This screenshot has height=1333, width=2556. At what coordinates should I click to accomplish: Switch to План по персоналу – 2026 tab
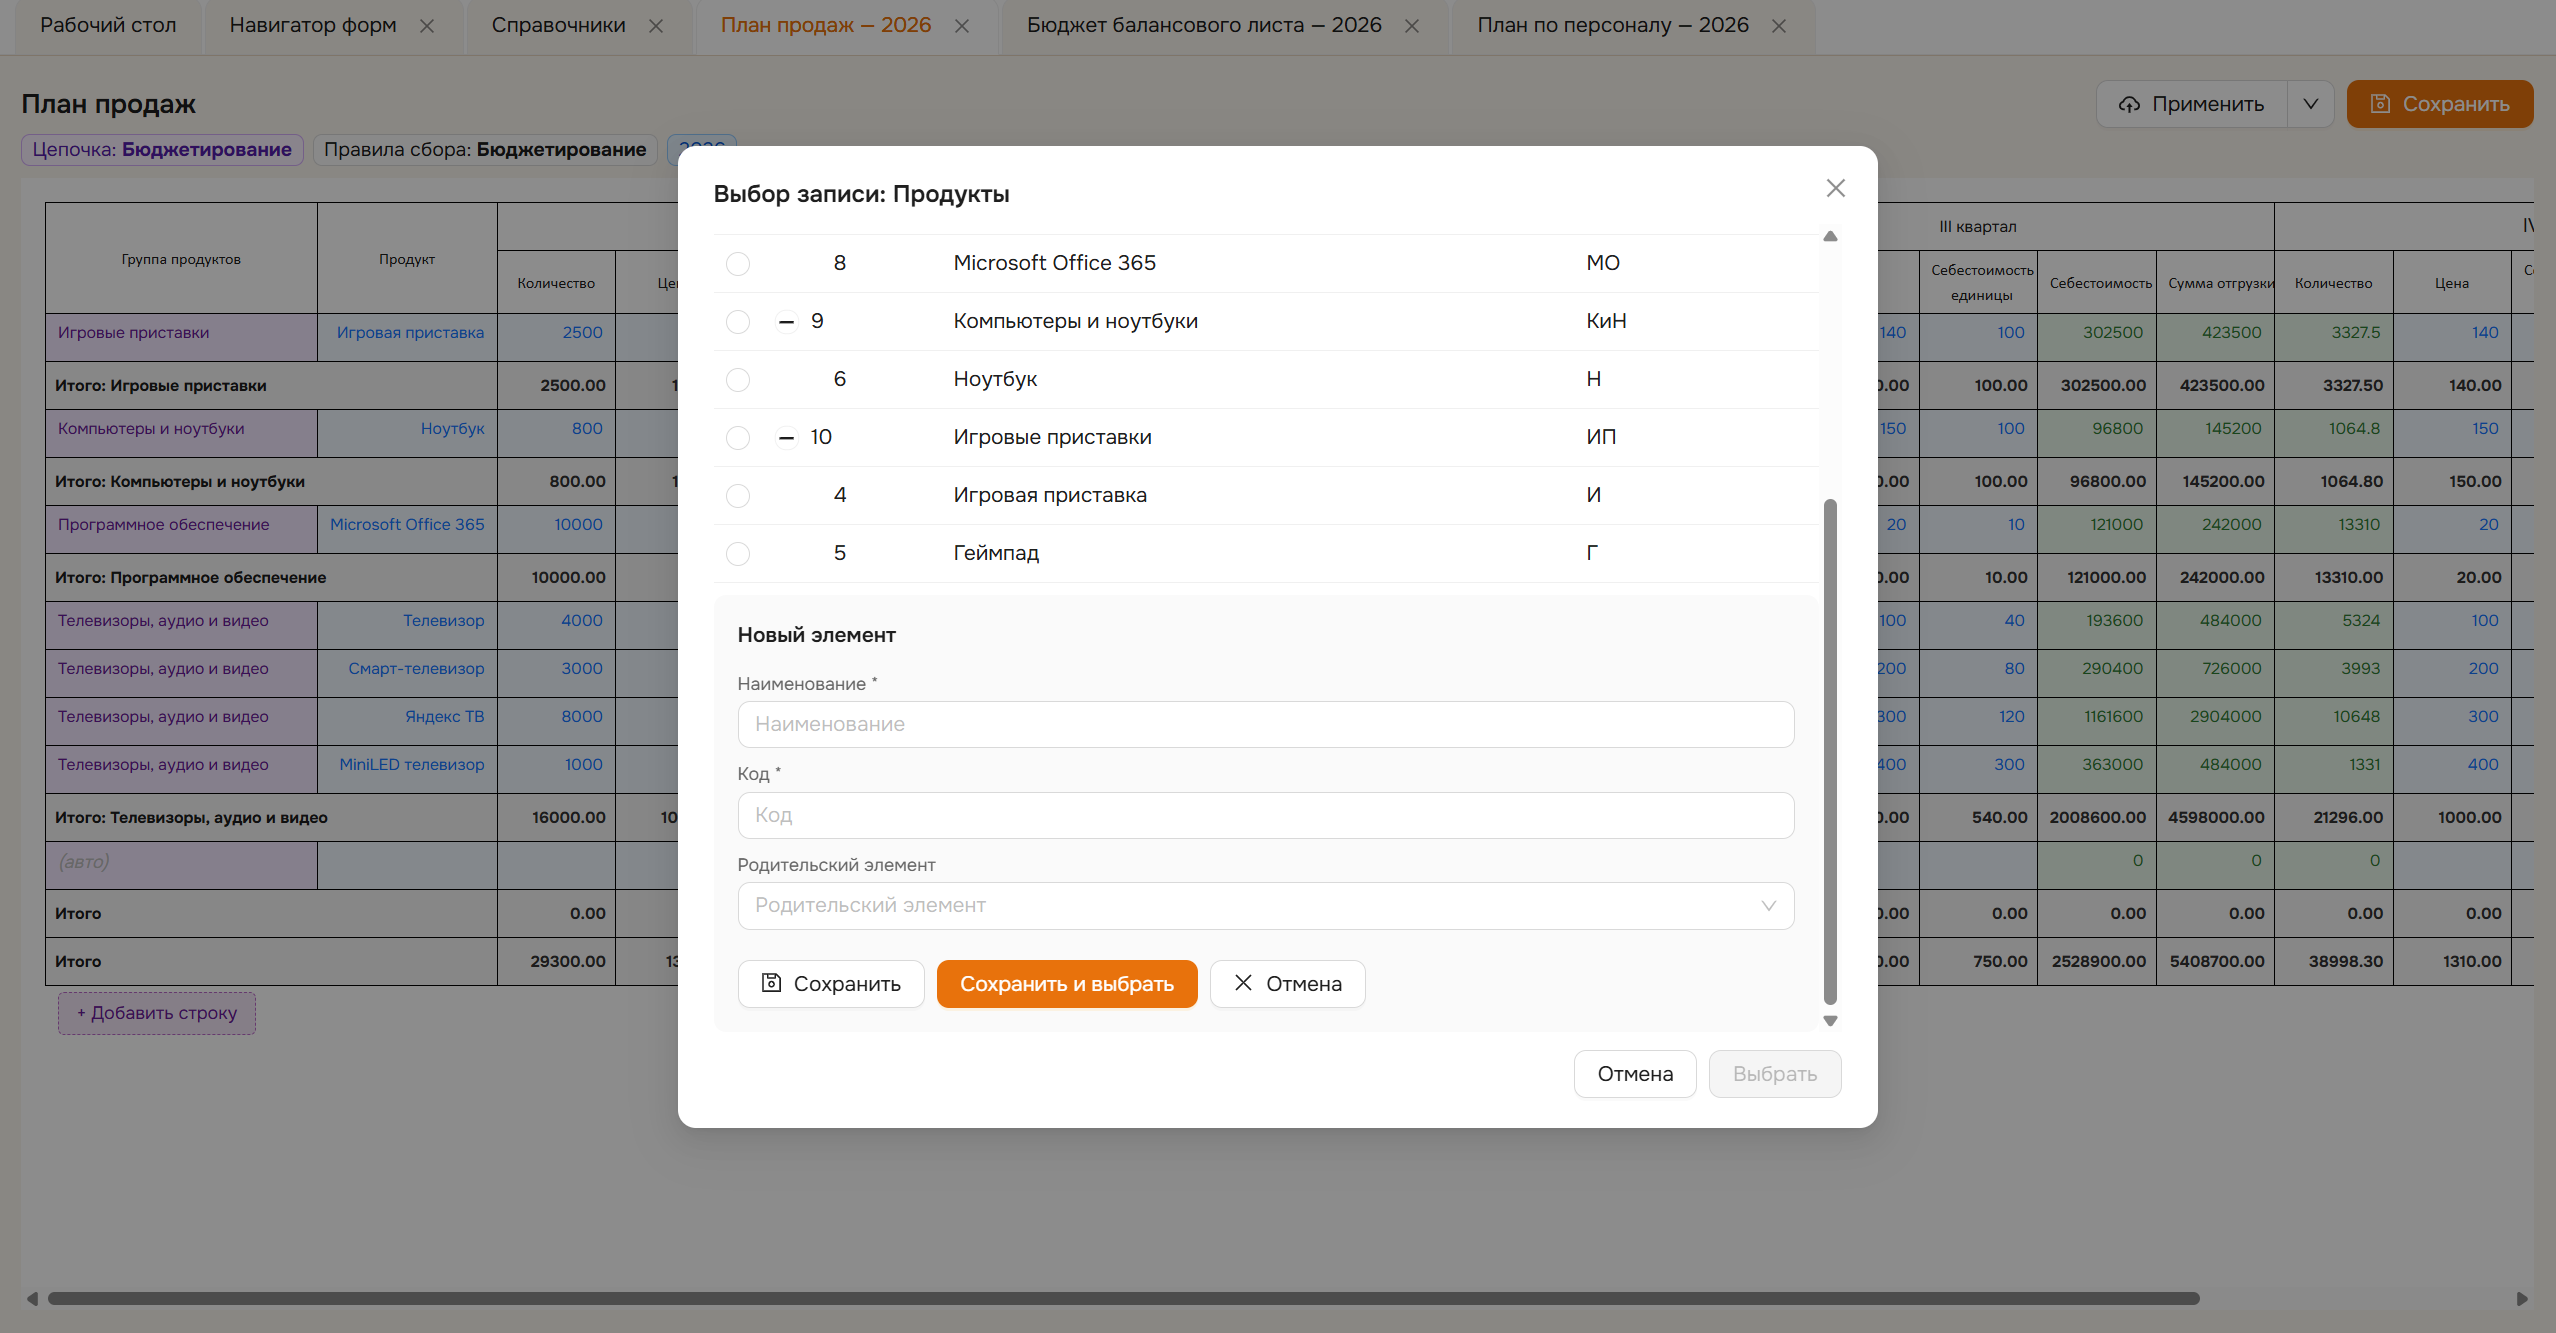click(1613, 26)
